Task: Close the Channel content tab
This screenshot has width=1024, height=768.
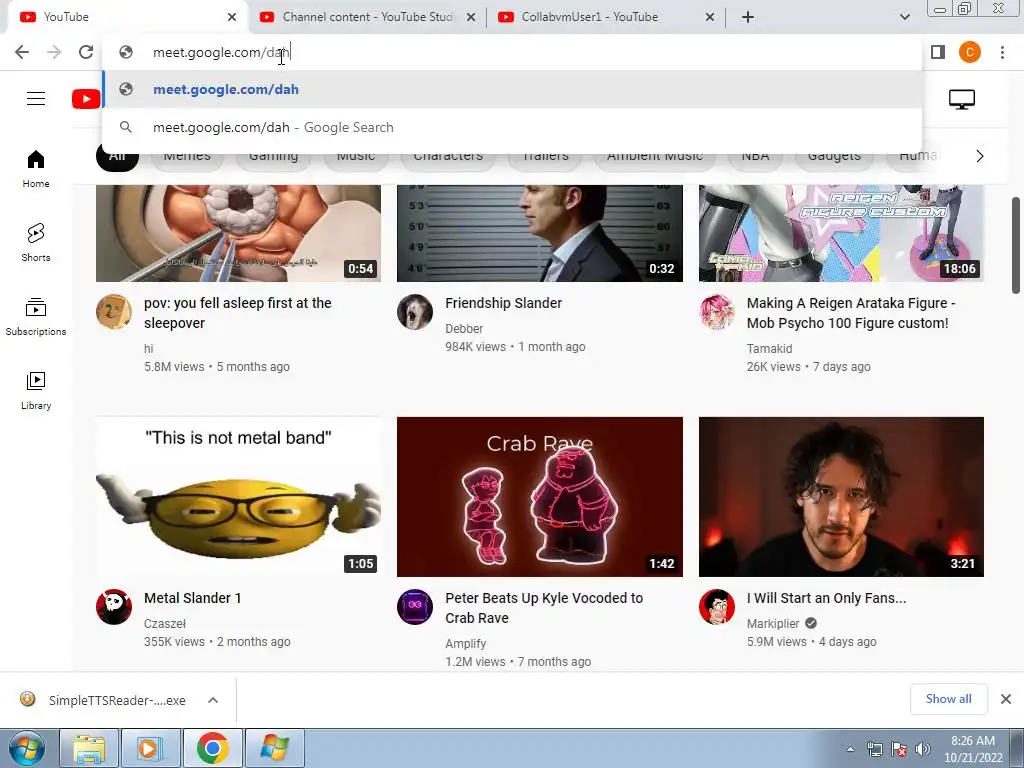Action: point(471,17)
